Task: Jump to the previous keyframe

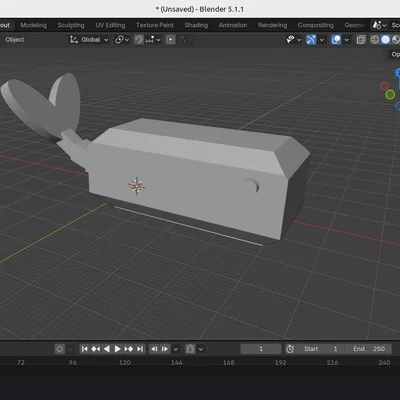Action: (96, 349)
